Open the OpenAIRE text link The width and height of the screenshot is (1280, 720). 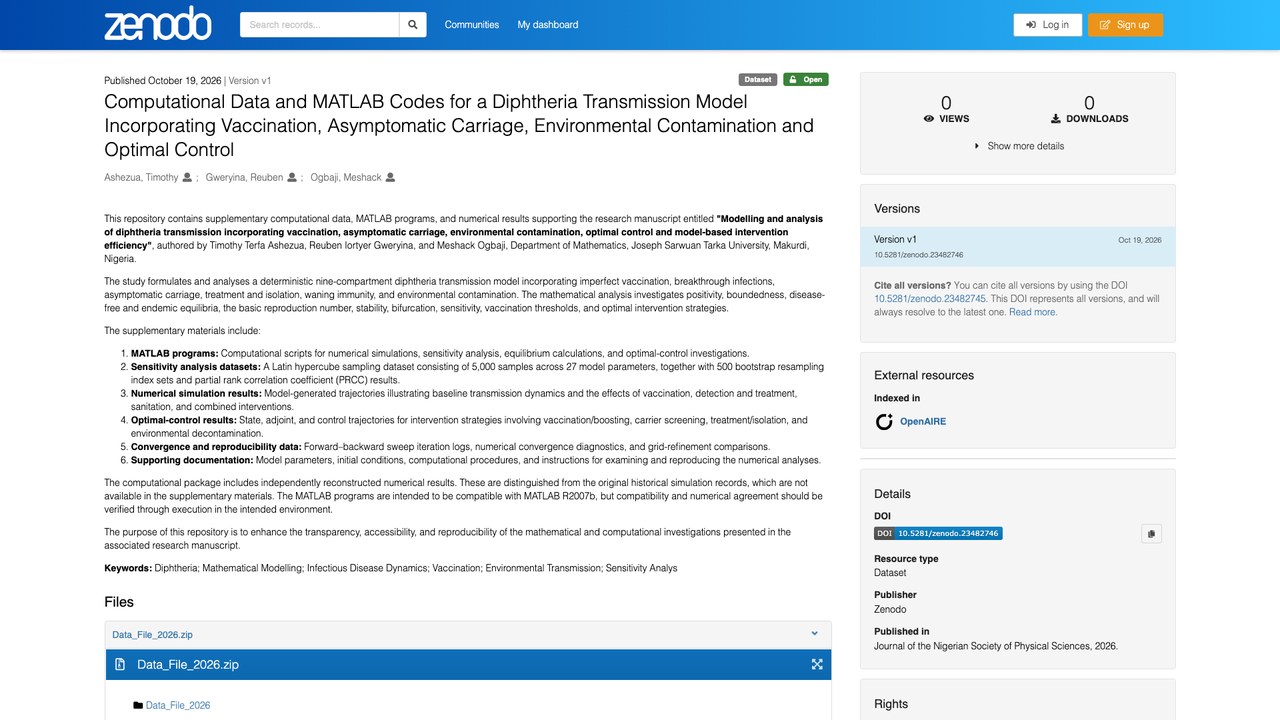pyautogui.click(x=923, y=422)
